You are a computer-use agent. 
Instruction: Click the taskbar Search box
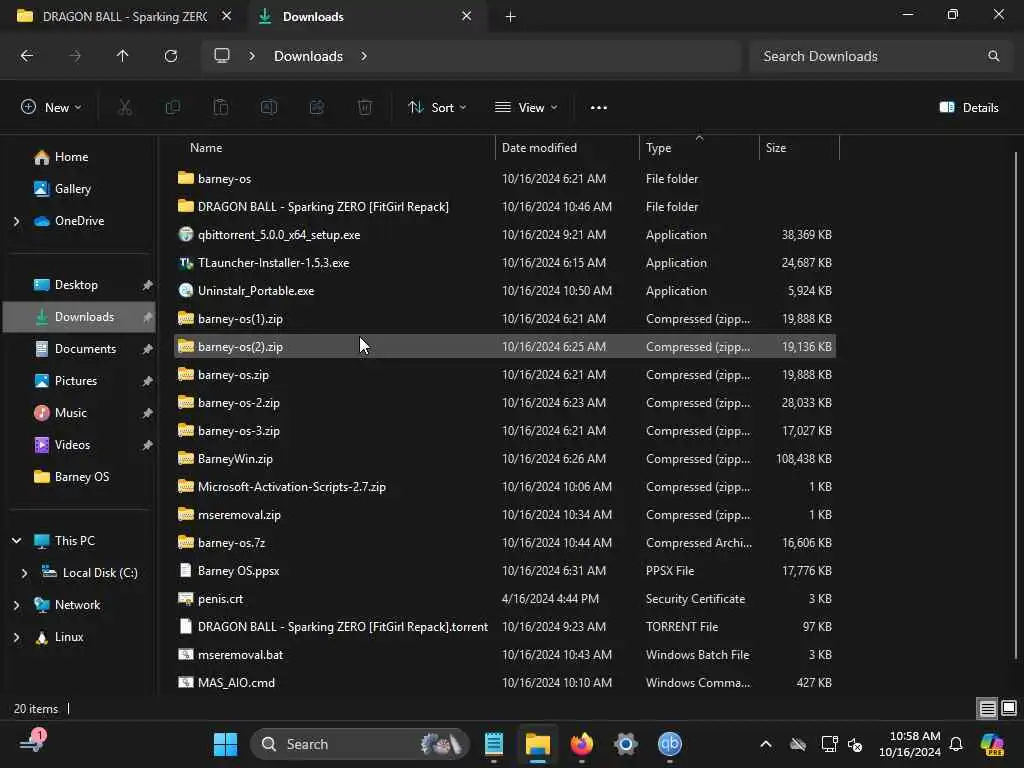coord(359,744)
